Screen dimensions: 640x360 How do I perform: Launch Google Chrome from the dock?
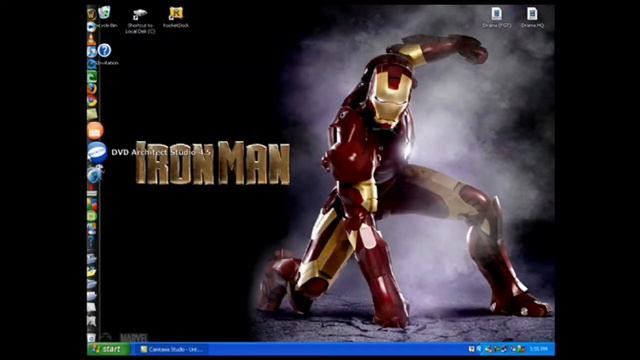pos(92,100)
